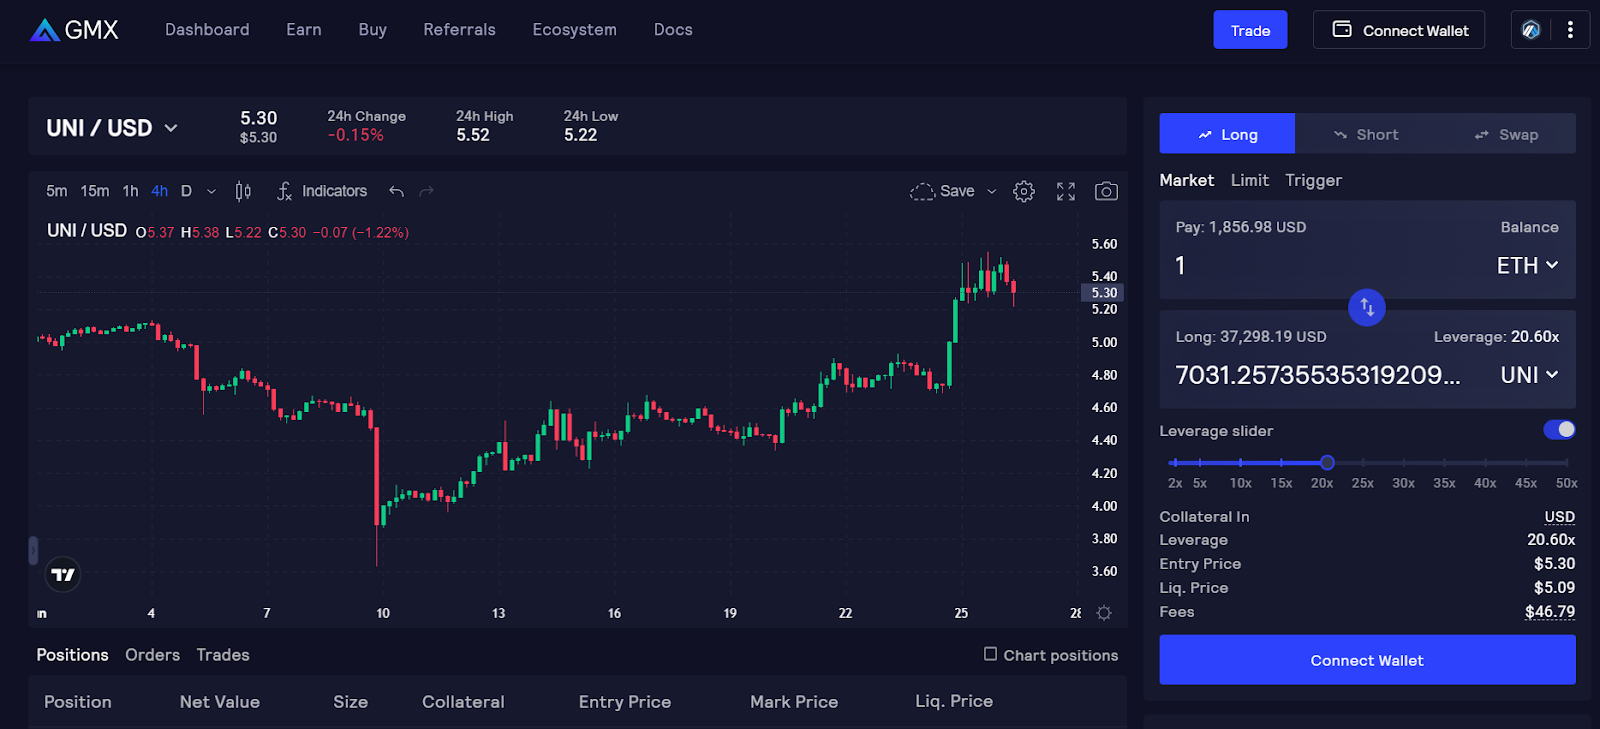Screen dimensions: 1600x729
Task: Save the chart layout to cloud
Action: click(942, 191)
